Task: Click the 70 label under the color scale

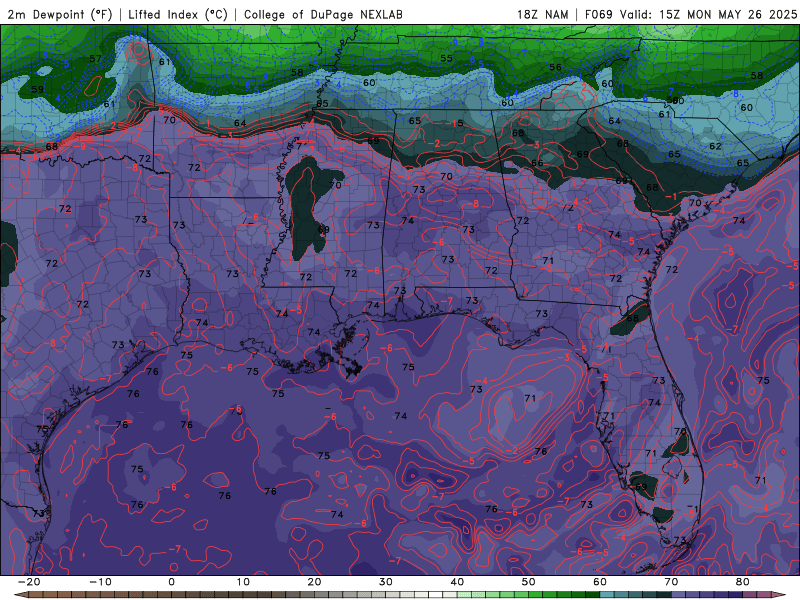Action: point(671,582)
